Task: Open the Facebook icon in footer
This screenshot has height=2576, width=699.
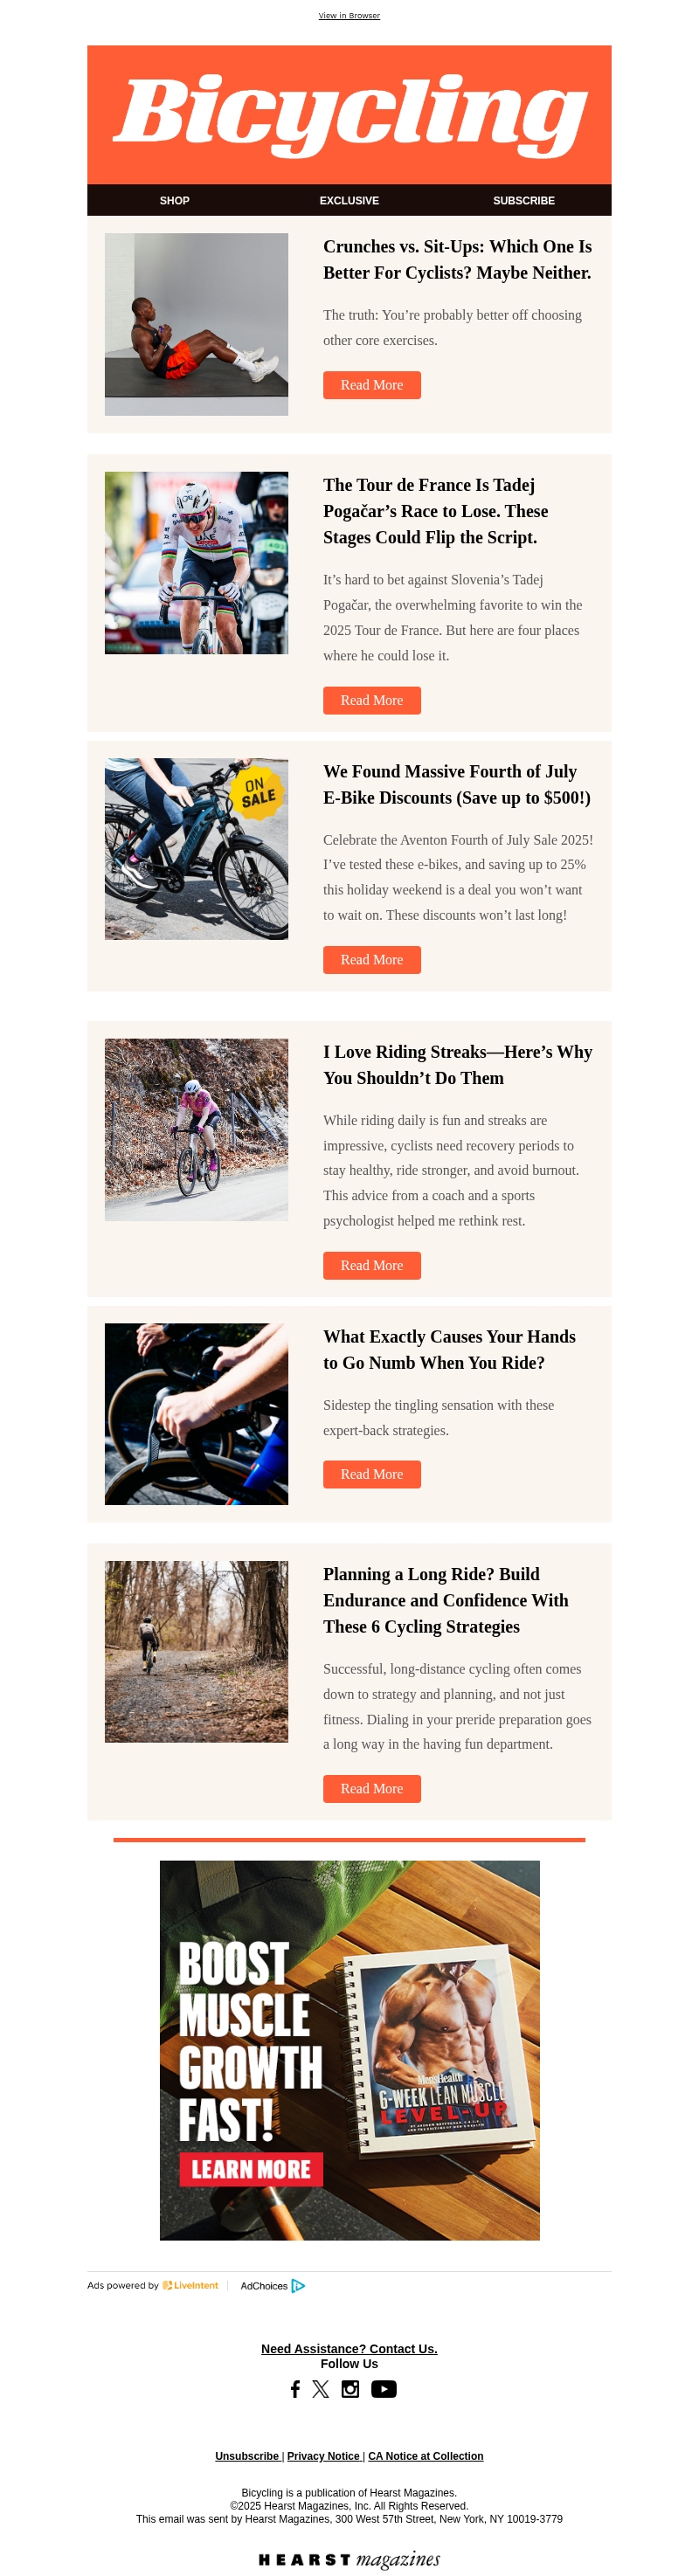Action: [x=295, y=2389]
